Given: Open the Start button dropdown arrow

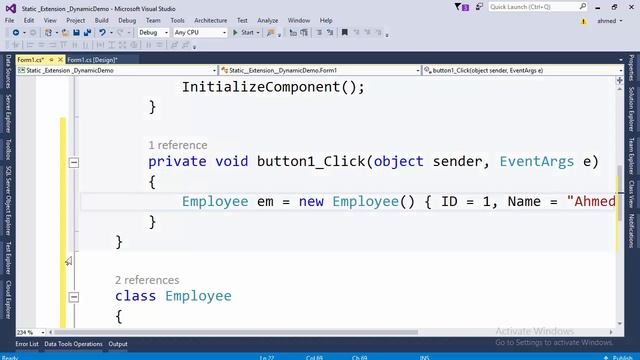Looking at the screenshot, I should point(258,33).
